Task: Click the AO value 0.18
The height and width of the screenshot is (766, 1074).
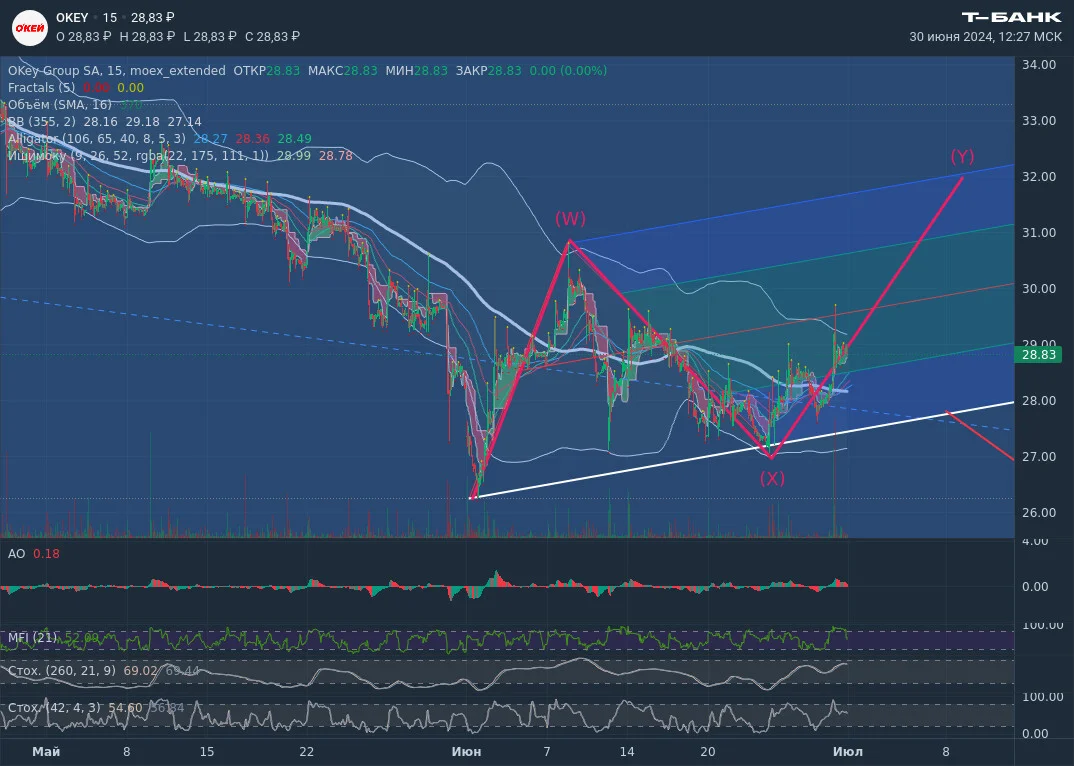Action: click(46, 554)
